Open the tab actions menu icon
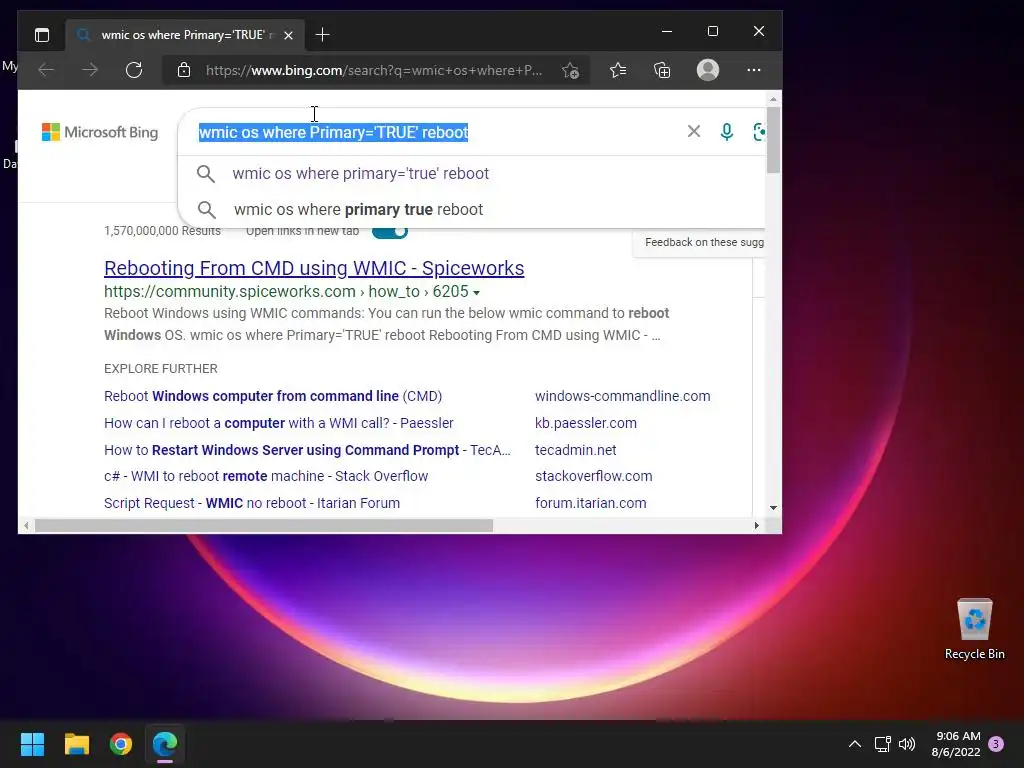1024x768 pixels. pyautogui.click(x=42, y=35)
